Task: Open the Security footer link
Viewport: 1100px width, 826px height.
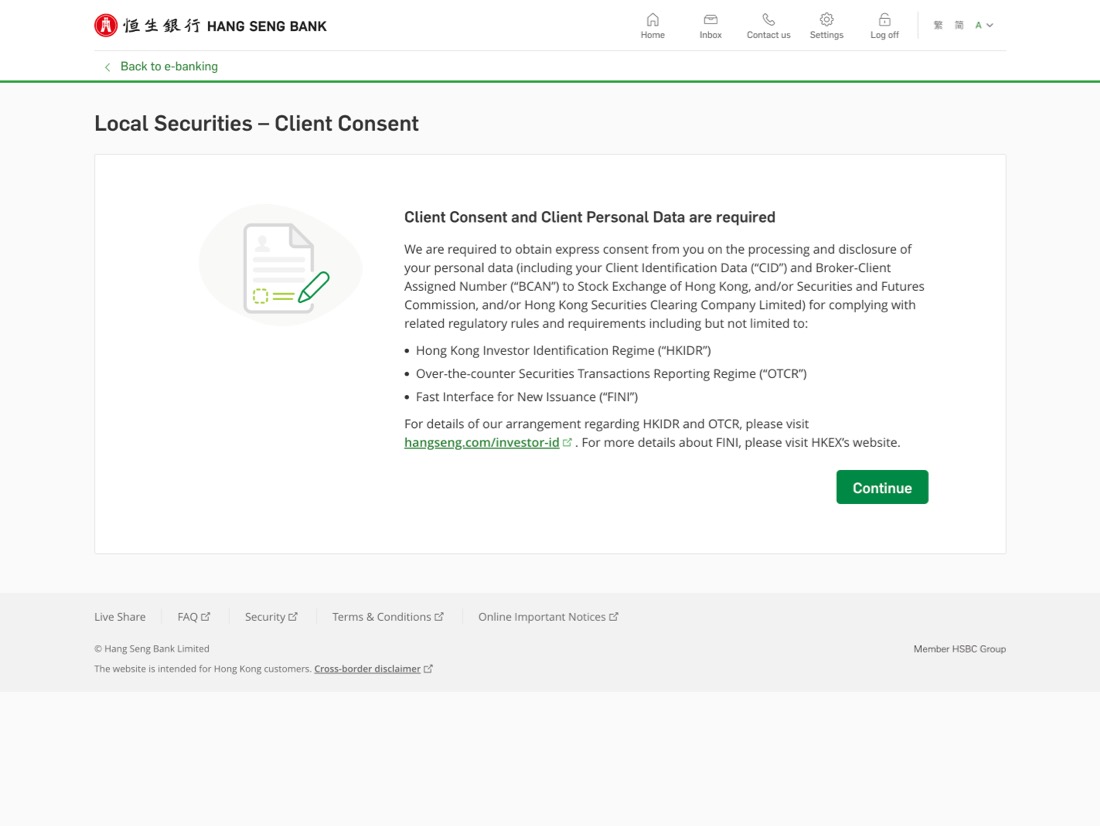Action: (x=271, y=617)
